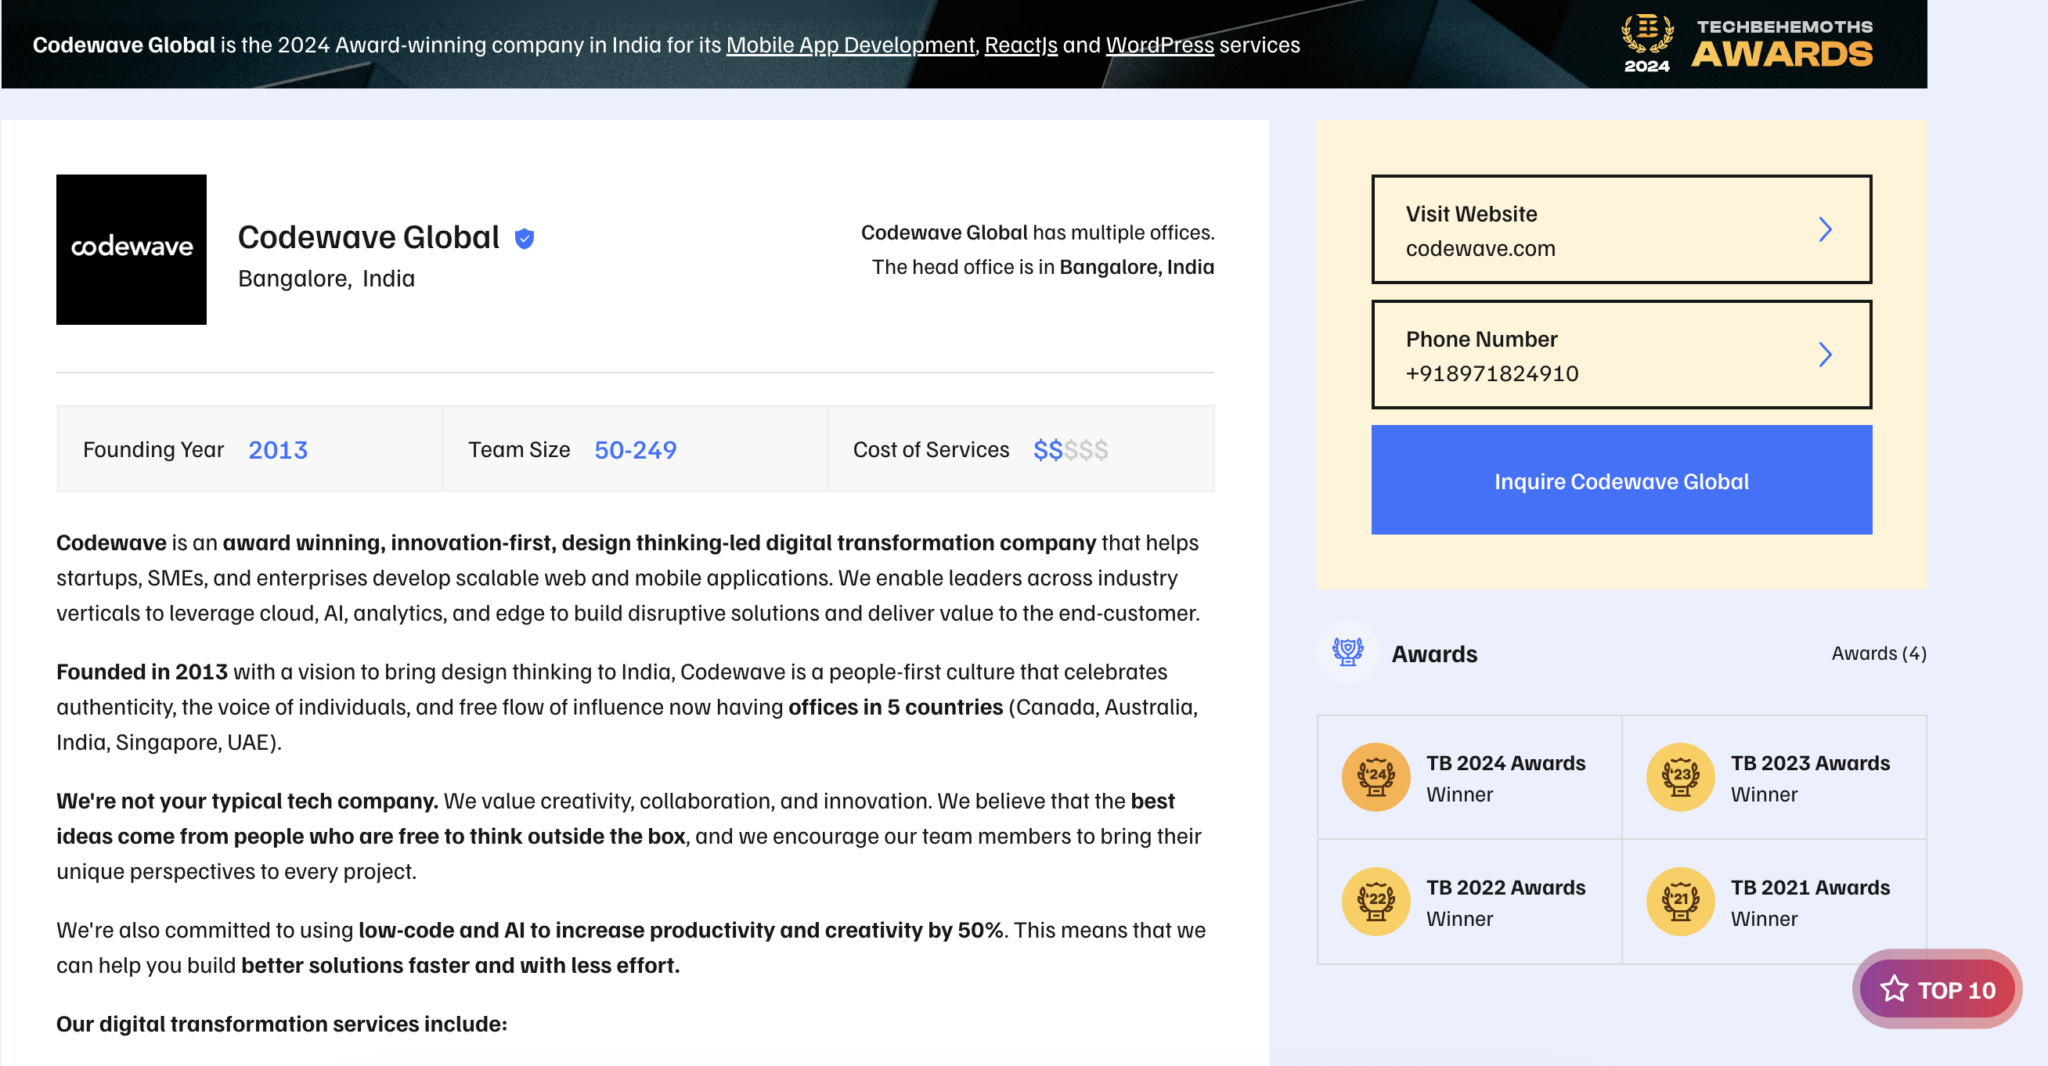Screen dimensions: 2048x1066
Task: Click the blue trophy Awards section icon
Action: [1347, 653]
